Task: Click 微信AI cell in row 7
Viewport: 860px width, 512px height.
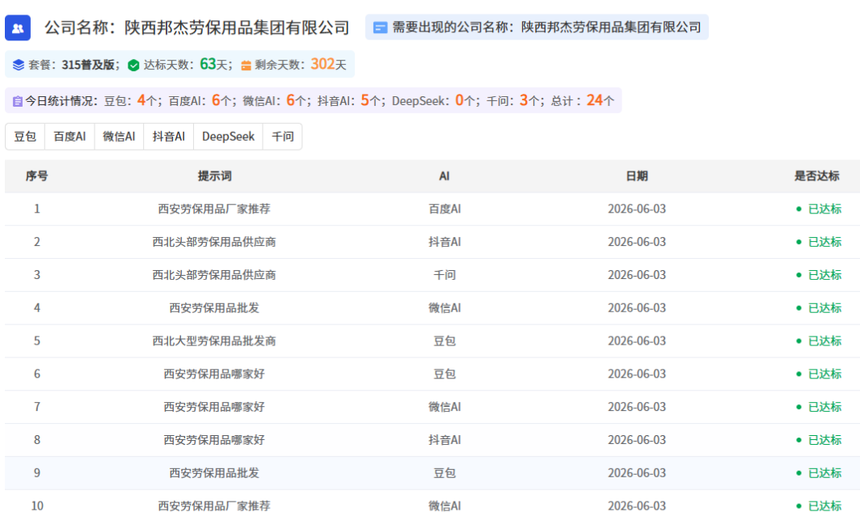Action: (x=445, y=407)
